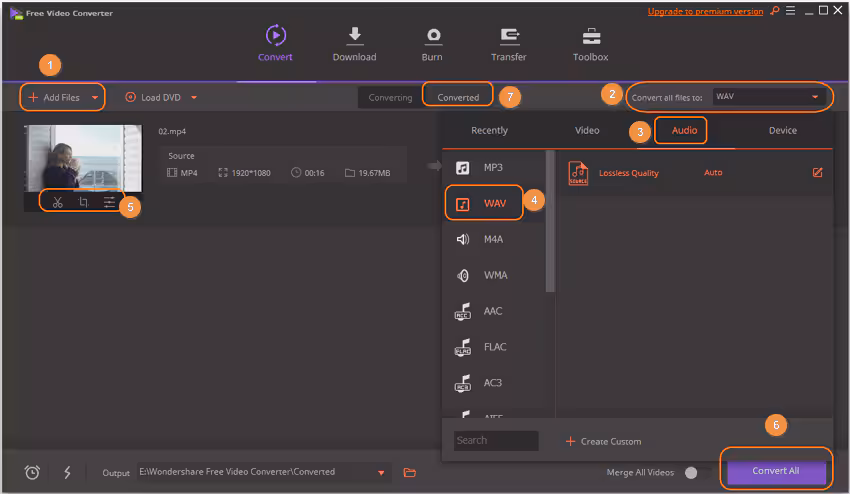This screenshot has height=494, width=850.
Task: Choose the AAC format icon
Action: click(462, 311)
